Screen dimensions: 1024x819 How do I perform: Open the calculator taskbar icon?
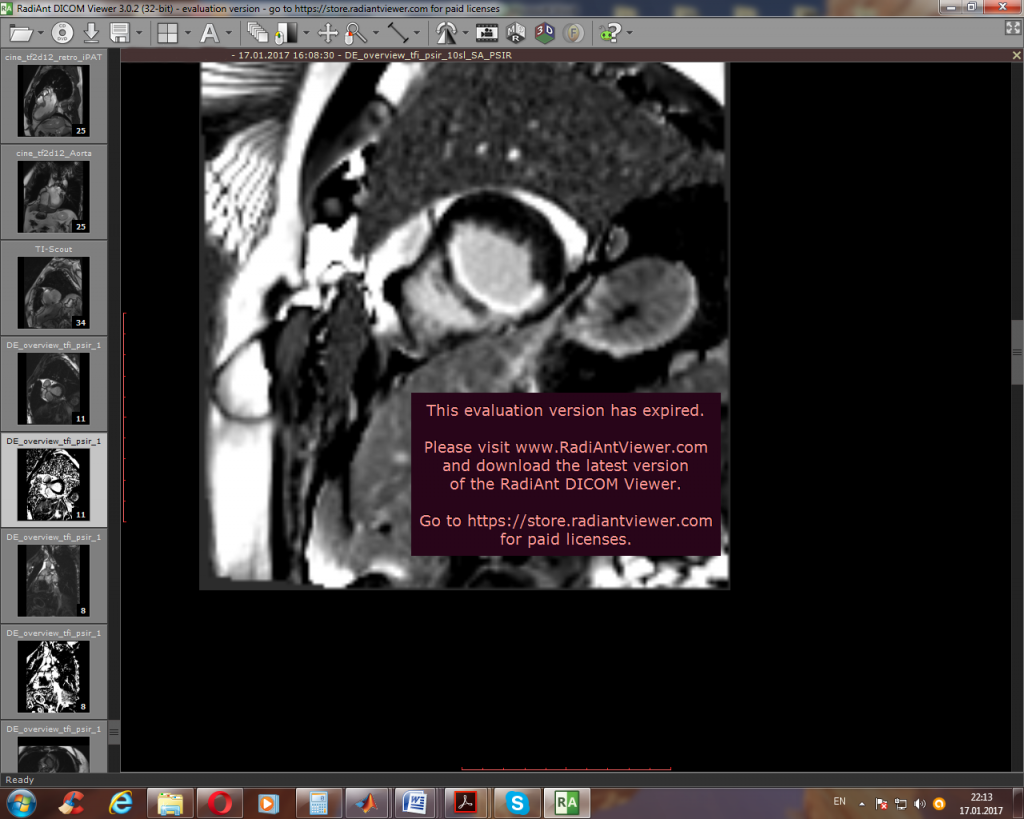point(319,803)
